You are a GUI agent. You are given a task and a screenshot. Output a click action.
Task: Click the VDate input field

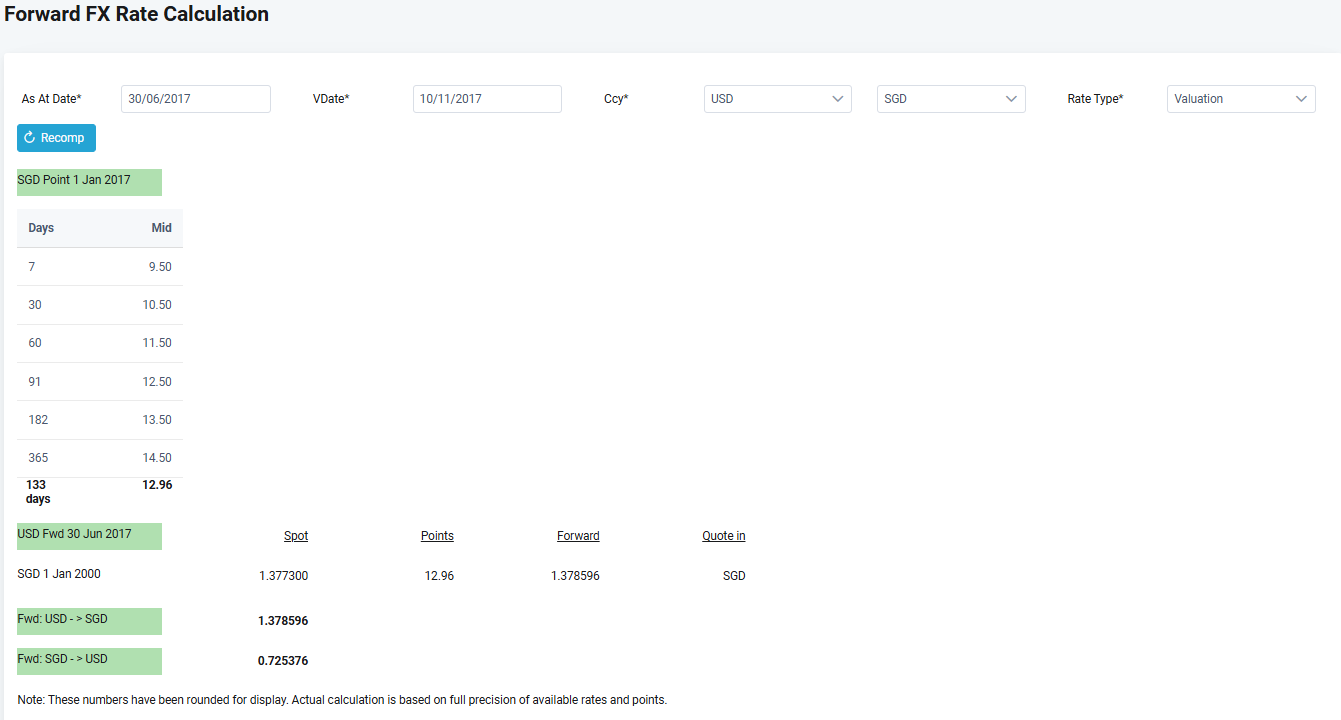487,99
